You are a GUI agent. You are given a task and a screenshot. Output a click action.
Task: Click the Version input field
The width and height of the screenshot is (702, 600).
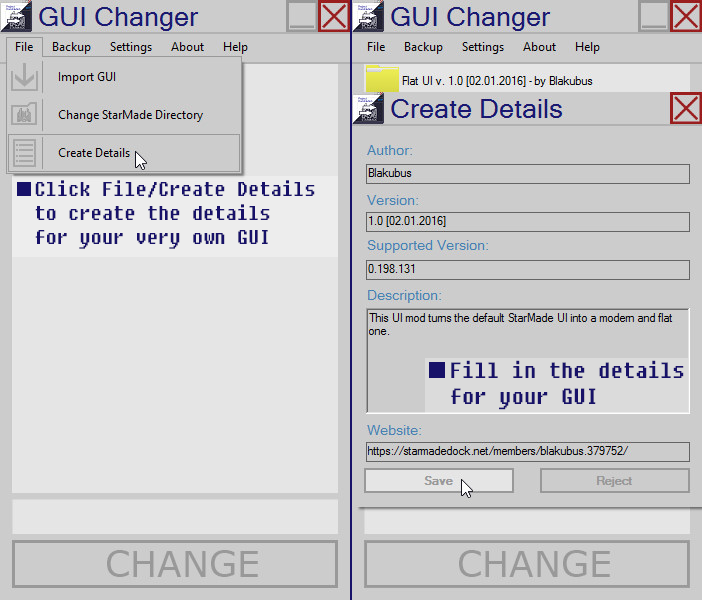pos(528,222)
